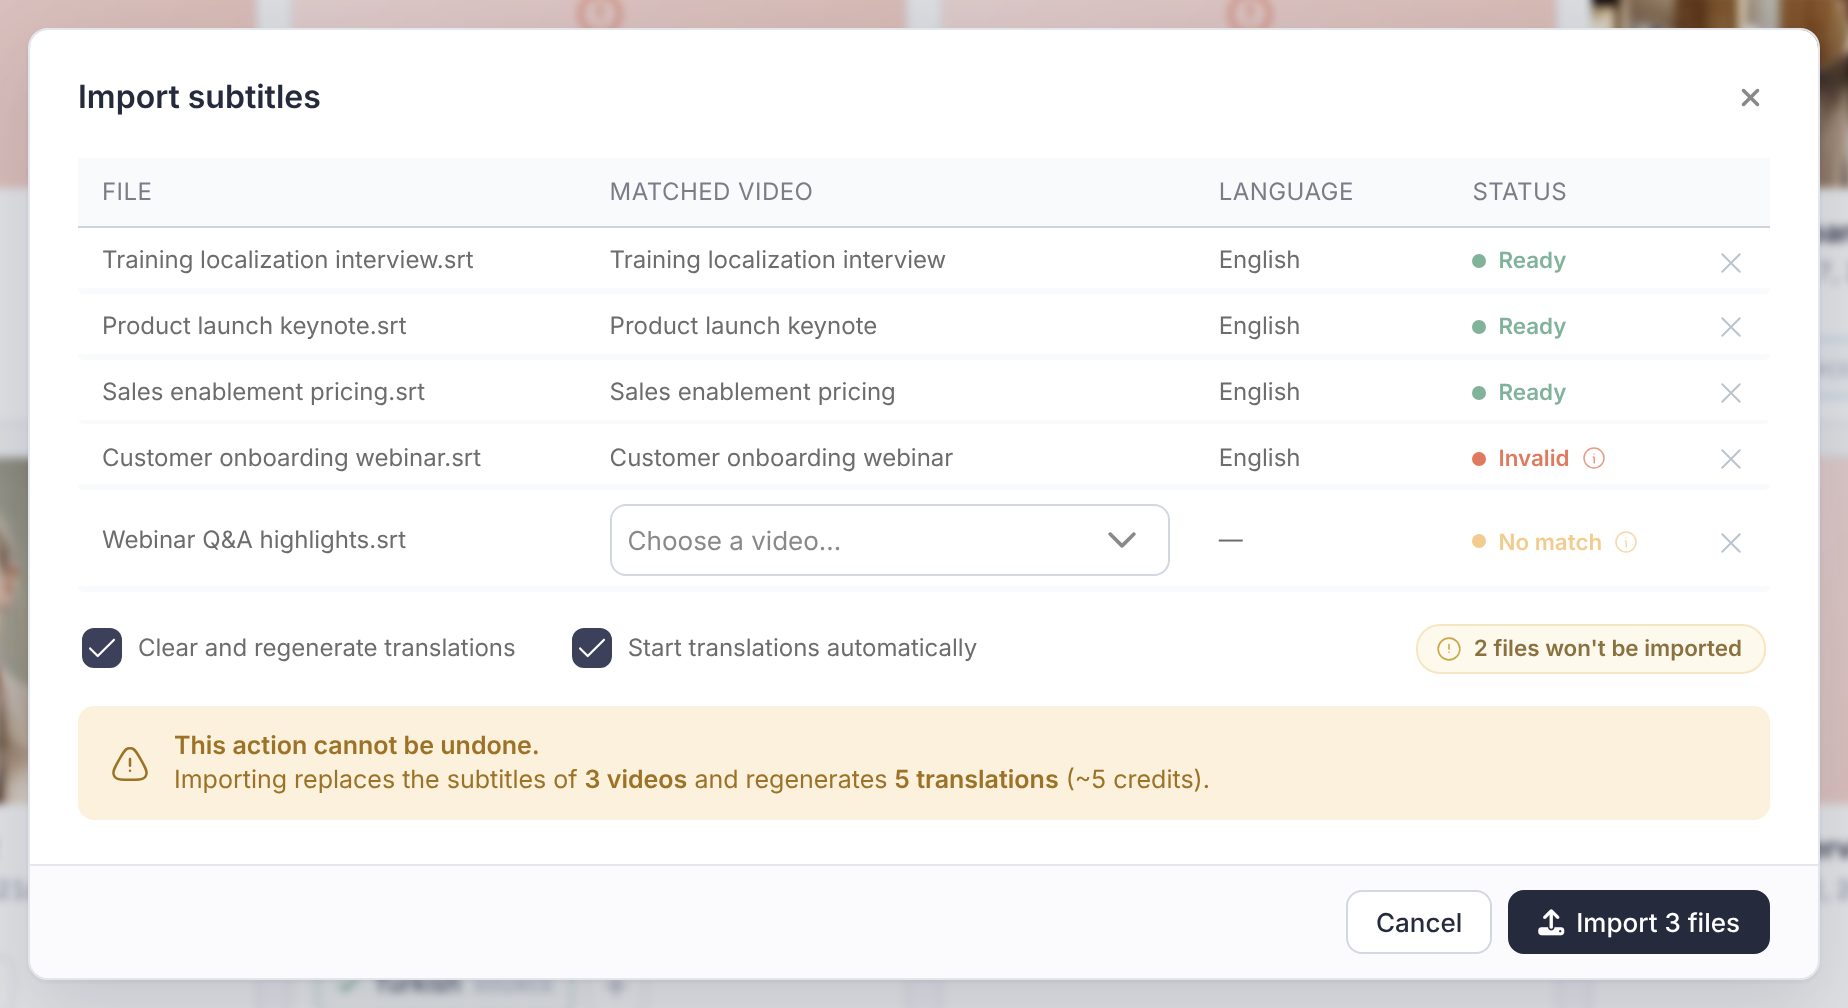Select Product launch keynote.srt file name

click(x=254, y=326)
